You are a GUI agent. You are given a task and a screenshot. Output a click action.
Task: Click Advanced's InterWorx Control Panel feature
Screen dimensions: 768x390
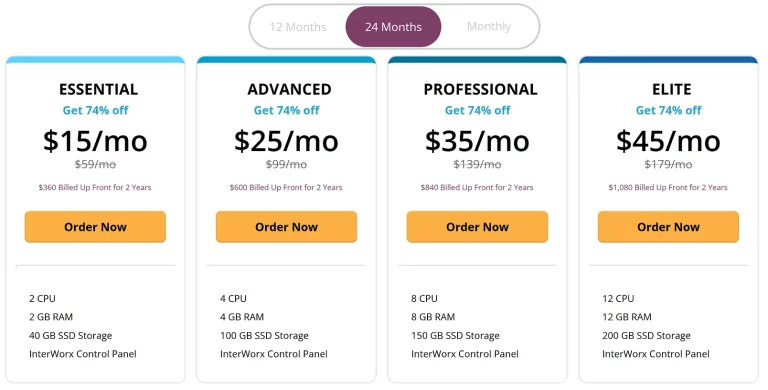[x=274, y=354]
